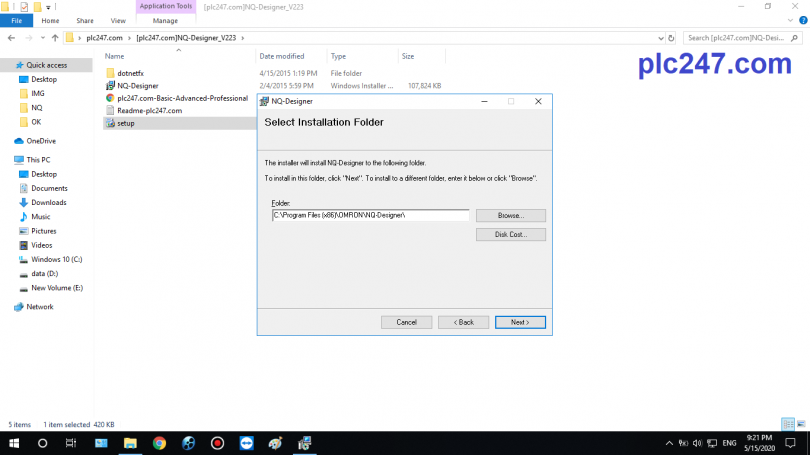Click the installation Folder path field
Image resolution: width=810 pixels, height=455 pixels.
pos(370,215)
